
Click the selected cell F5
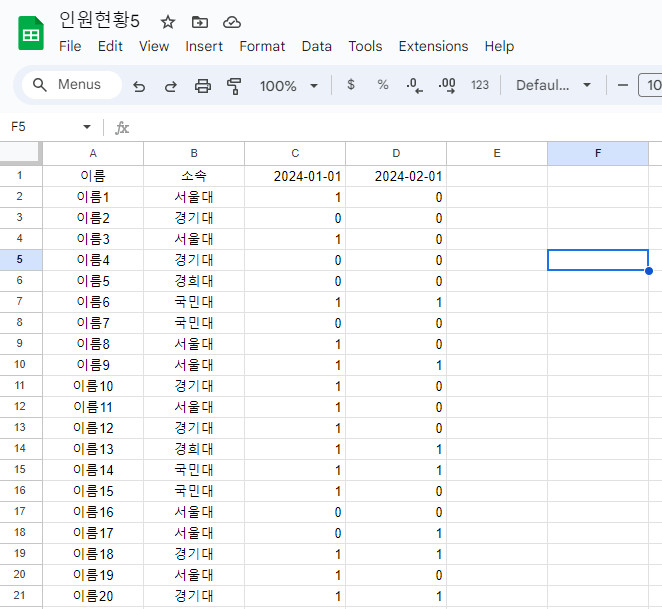598,260
